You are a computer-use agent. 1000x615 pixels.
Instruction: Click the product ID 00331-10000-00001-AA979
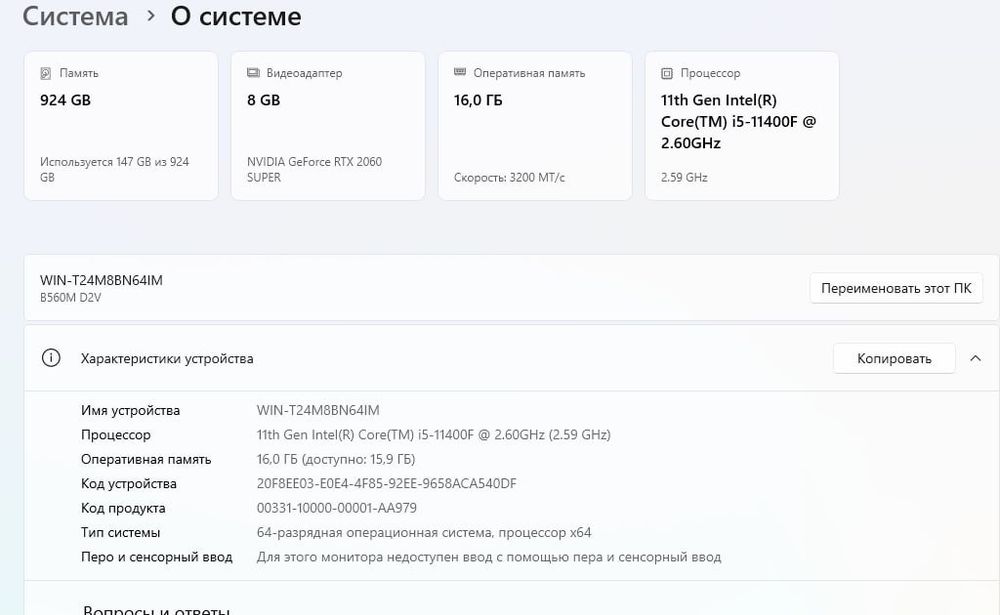tap(337, 508)
